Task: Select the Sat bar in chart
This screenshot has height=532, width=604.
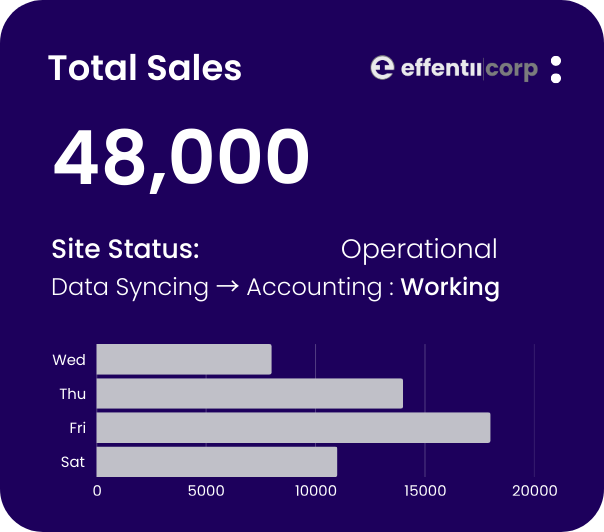Action: (216, 462)
